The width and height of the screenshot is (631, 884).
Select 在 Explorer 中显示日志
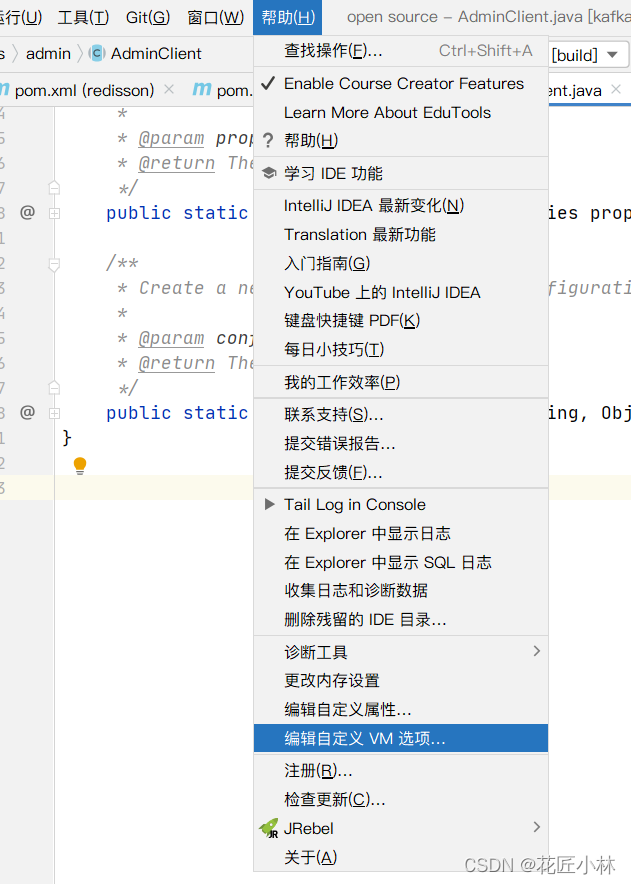(401, 533)
